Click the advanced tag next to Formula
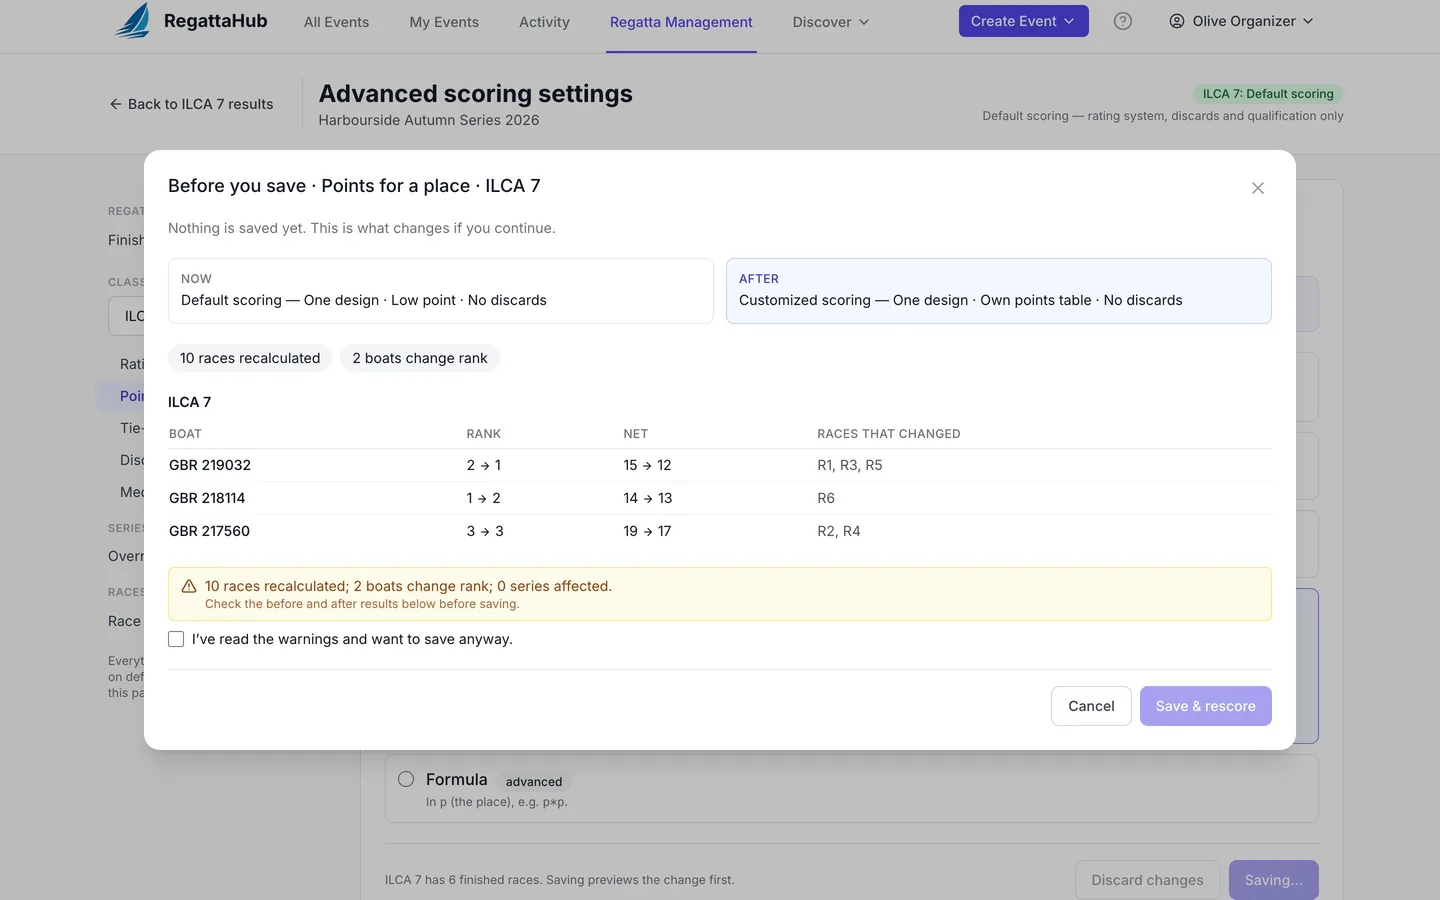The height and width of the screenshot is (900, 1440). [x=534, y=782]
